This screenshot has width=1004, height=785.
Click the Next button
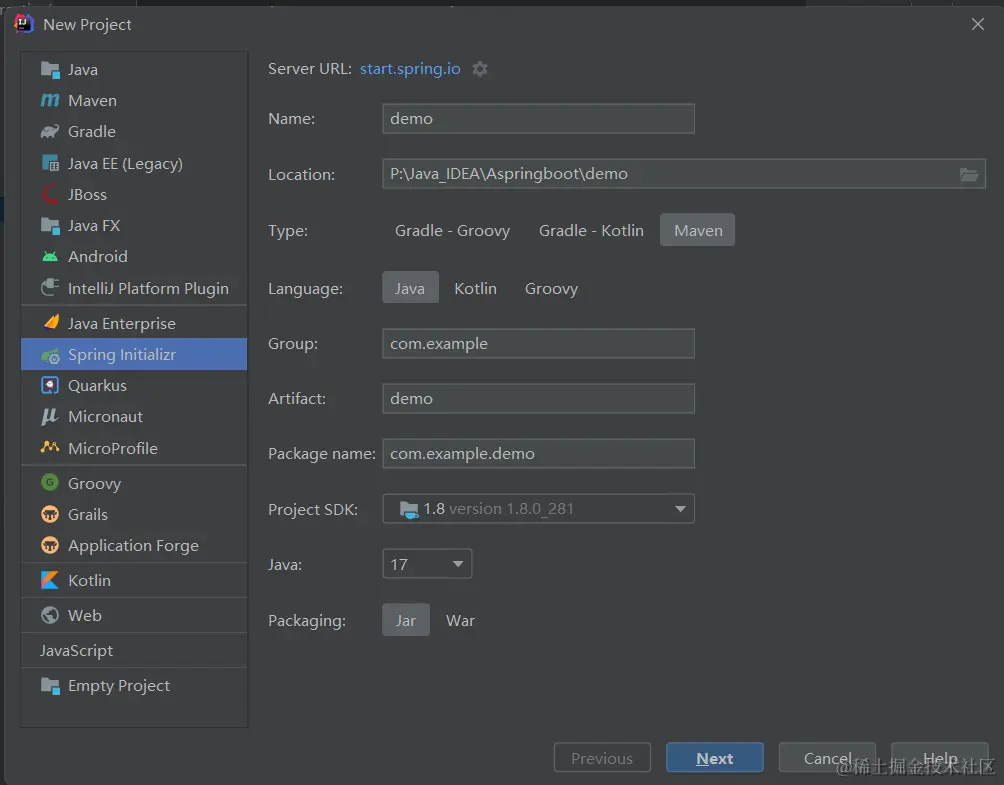(715, 757)
